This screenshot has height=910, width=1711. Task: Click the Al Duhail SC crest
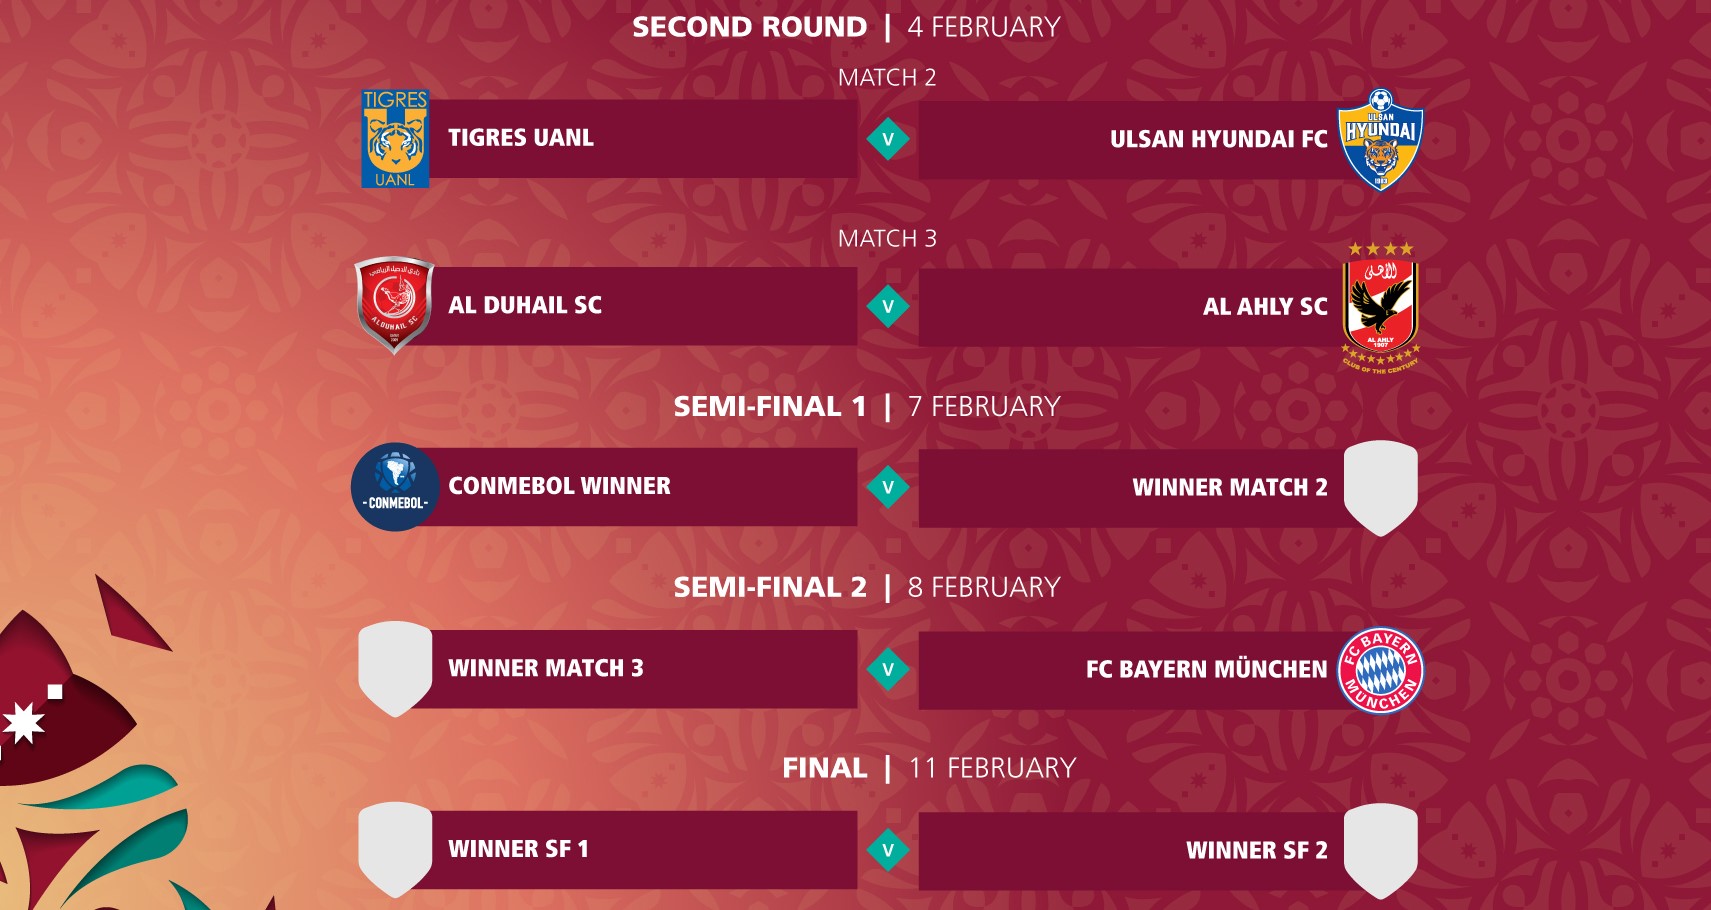(395, 305)
